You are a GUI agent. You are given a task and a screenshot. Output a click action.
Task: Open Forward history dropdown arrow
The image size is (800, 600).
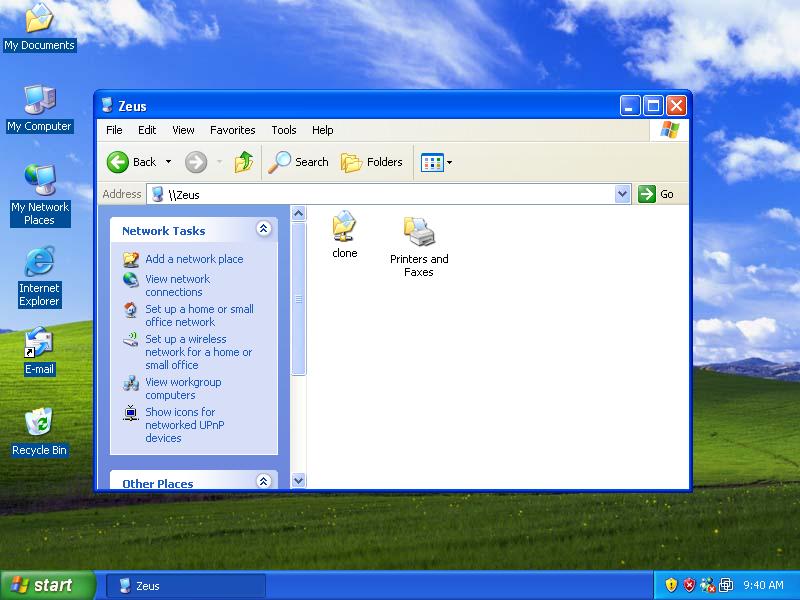pyautogui.click(x=219, y=162)
